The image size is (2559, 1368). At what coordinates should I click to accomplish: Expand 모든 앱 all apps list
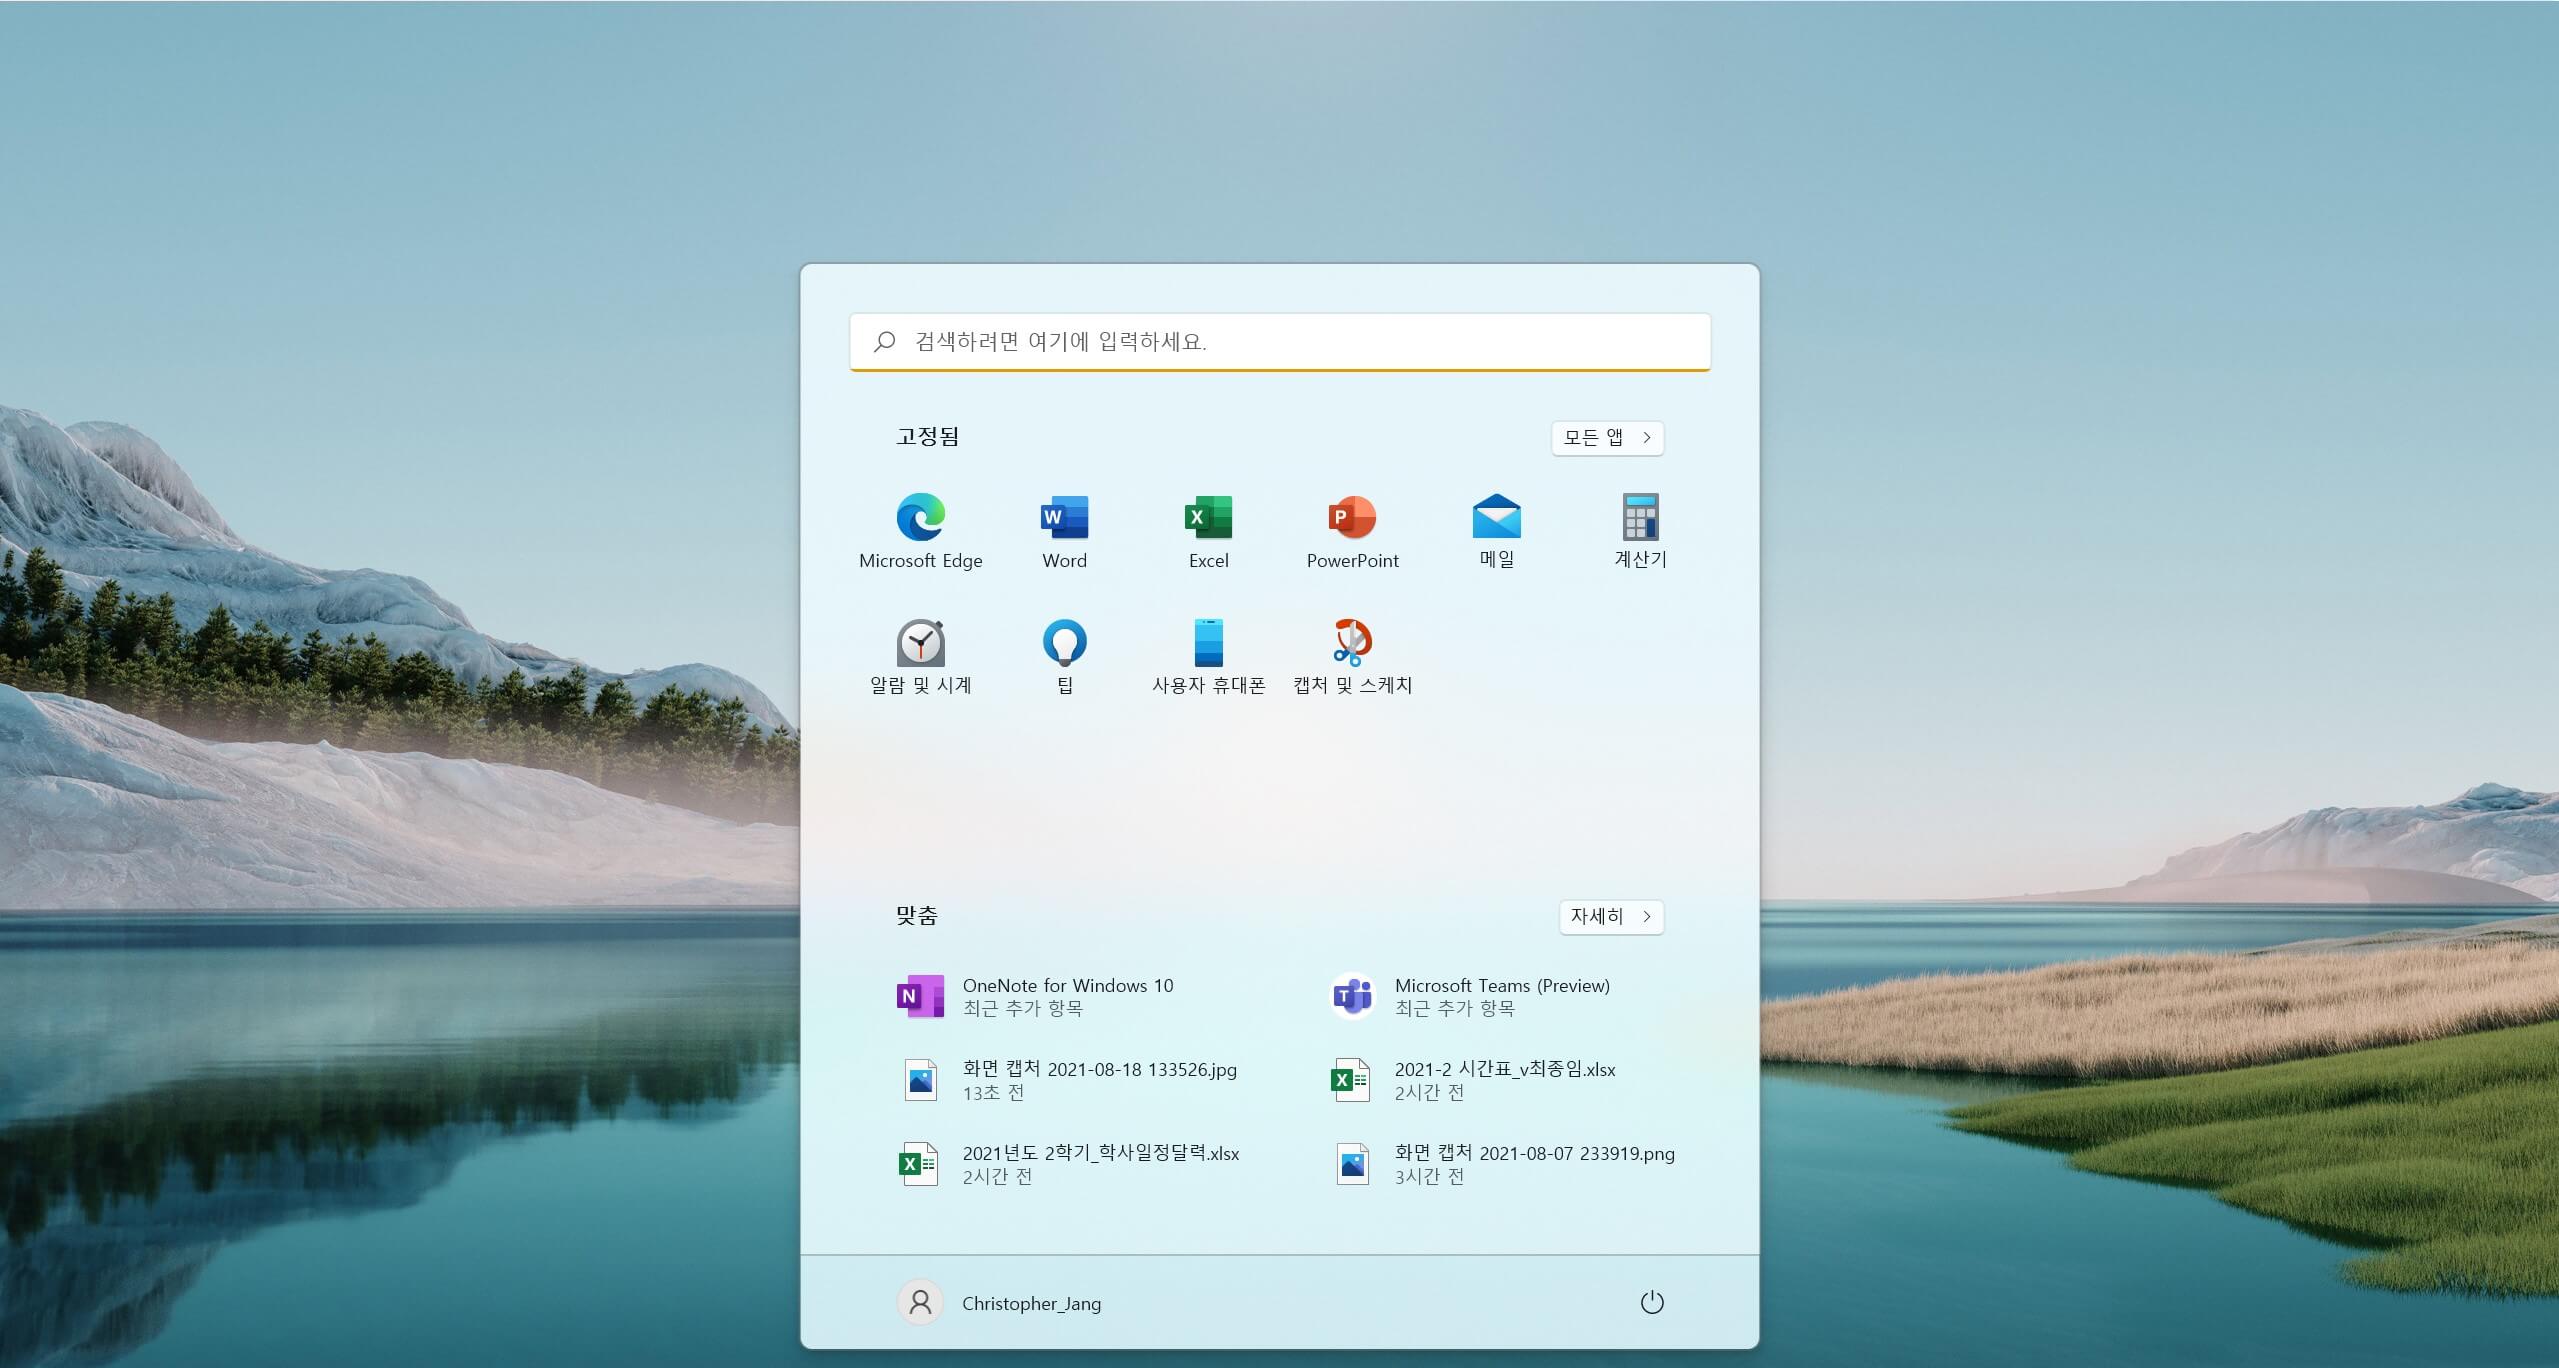click(x=1607, y=438)
